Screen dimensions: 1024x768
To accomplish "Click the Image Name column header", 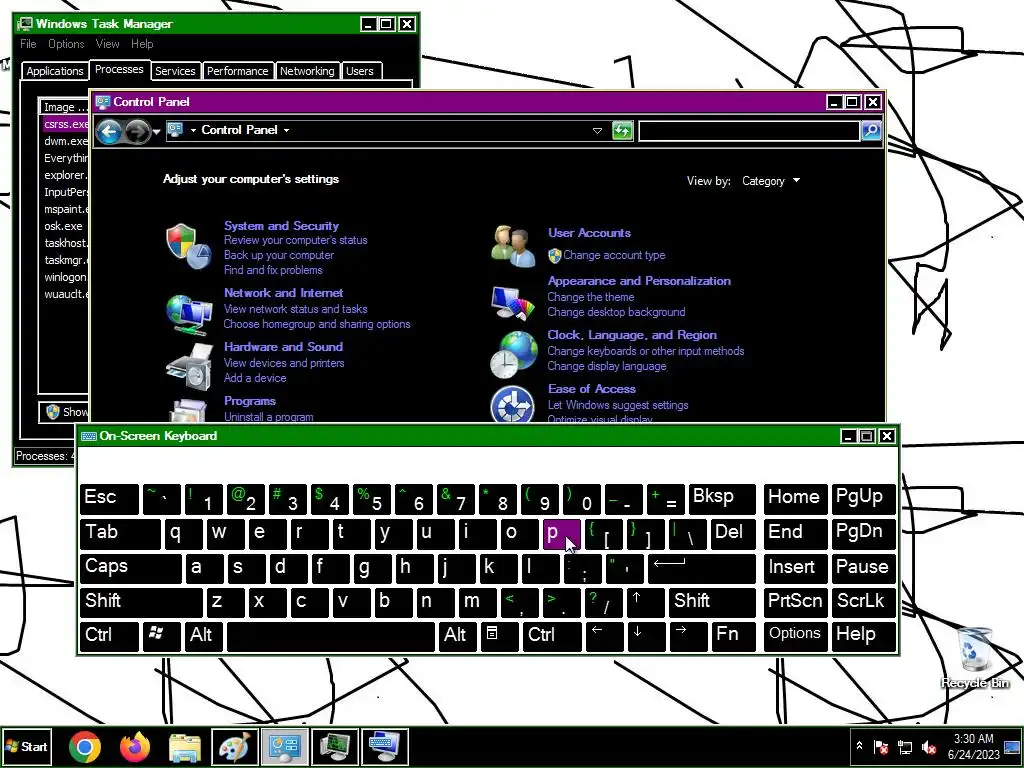I will coord(64,107).
